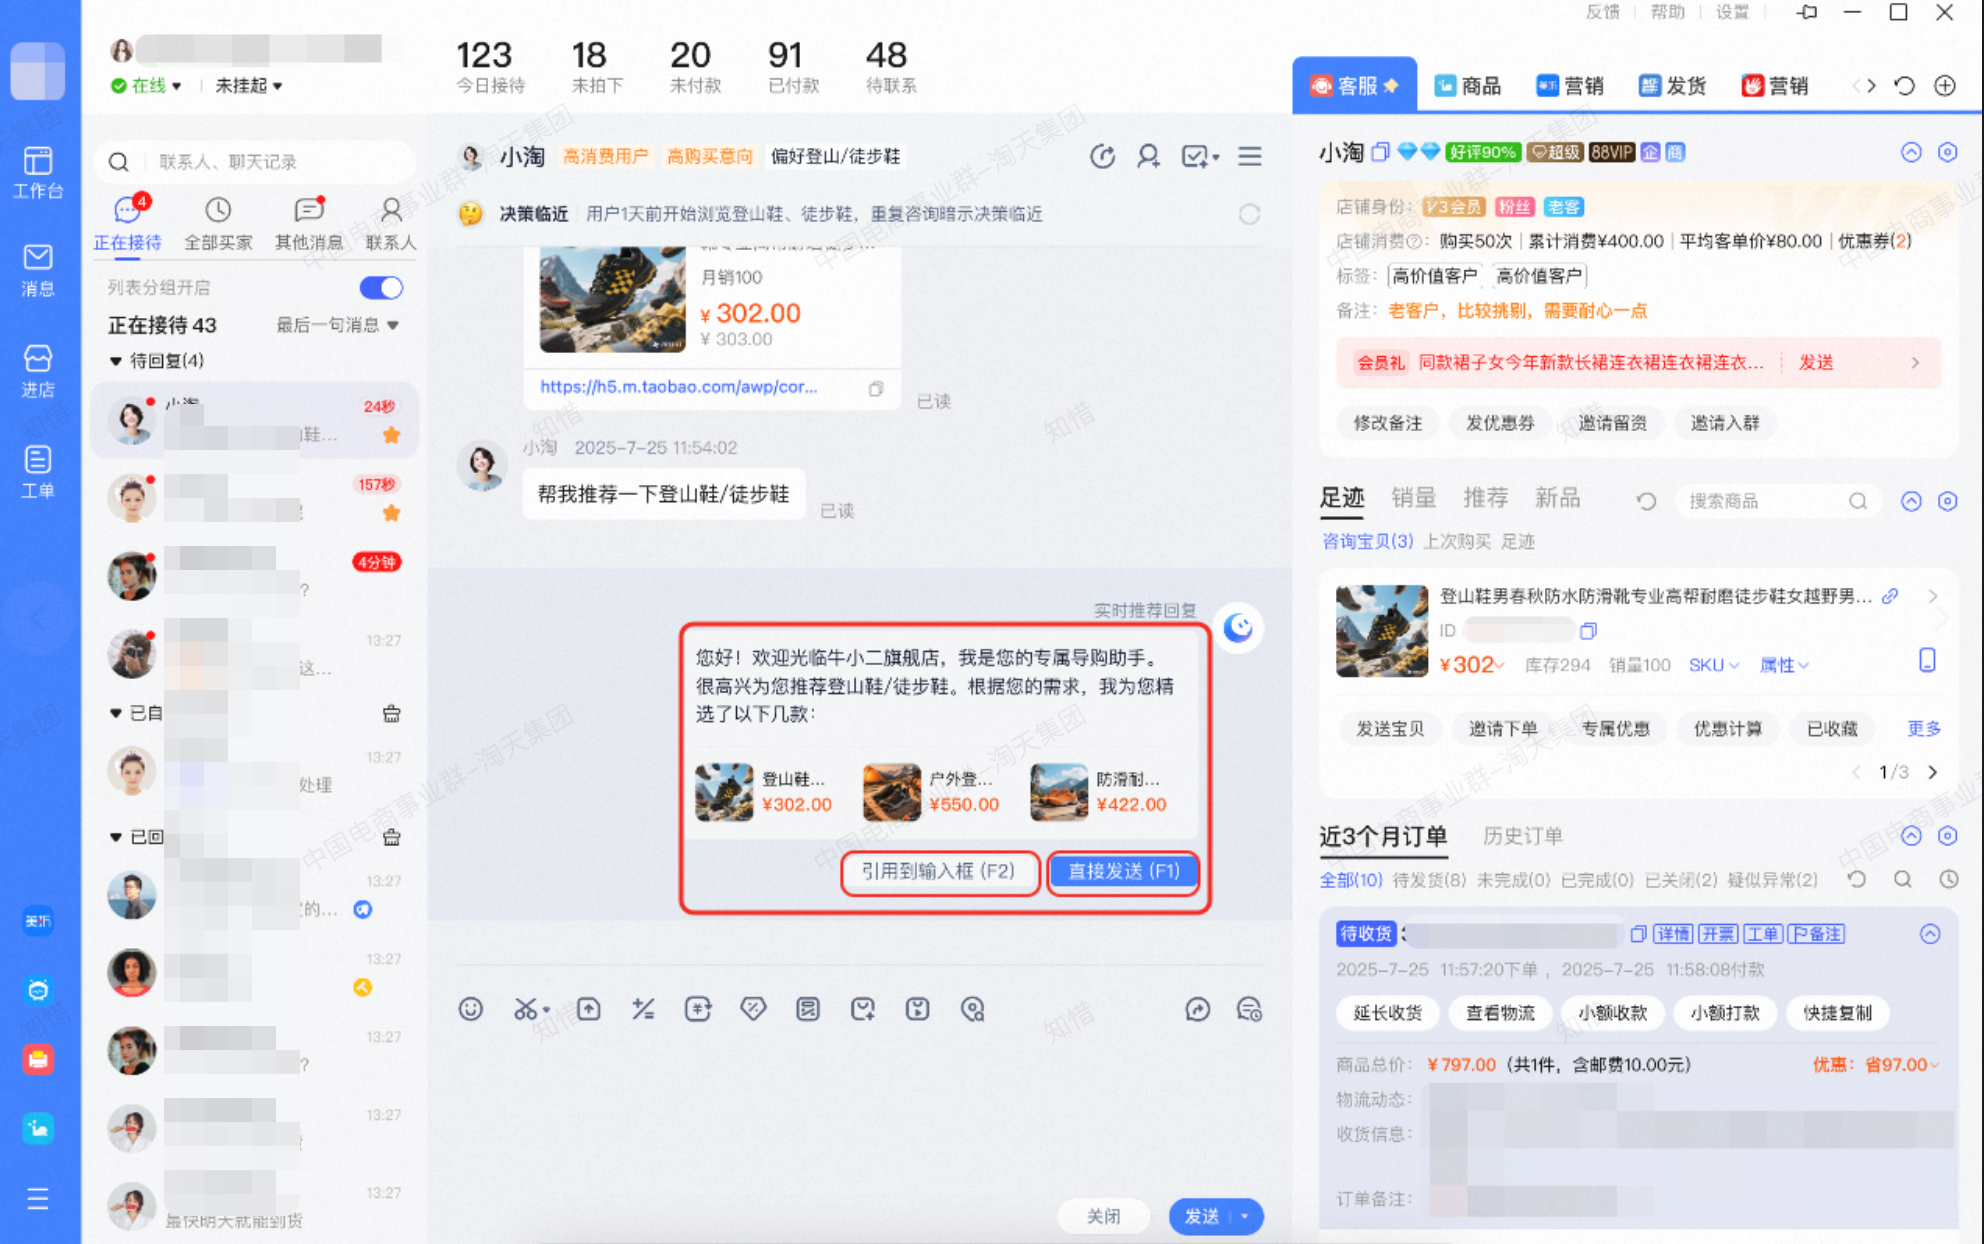This screenshot has width=1984, height=1244.
Task: Click the refresh icon in top tab bar
Action: [1905, 86]
